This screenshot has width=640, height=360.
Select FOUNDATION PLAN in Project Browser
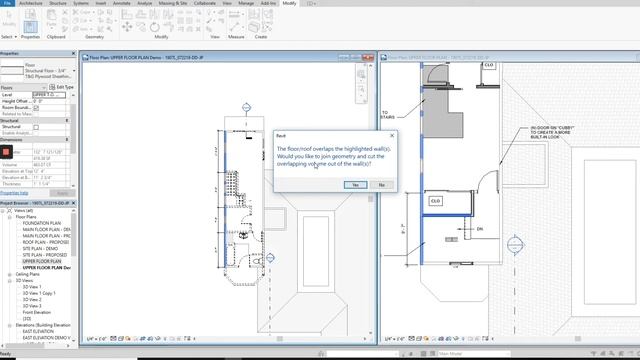click(x=42, y=223)
